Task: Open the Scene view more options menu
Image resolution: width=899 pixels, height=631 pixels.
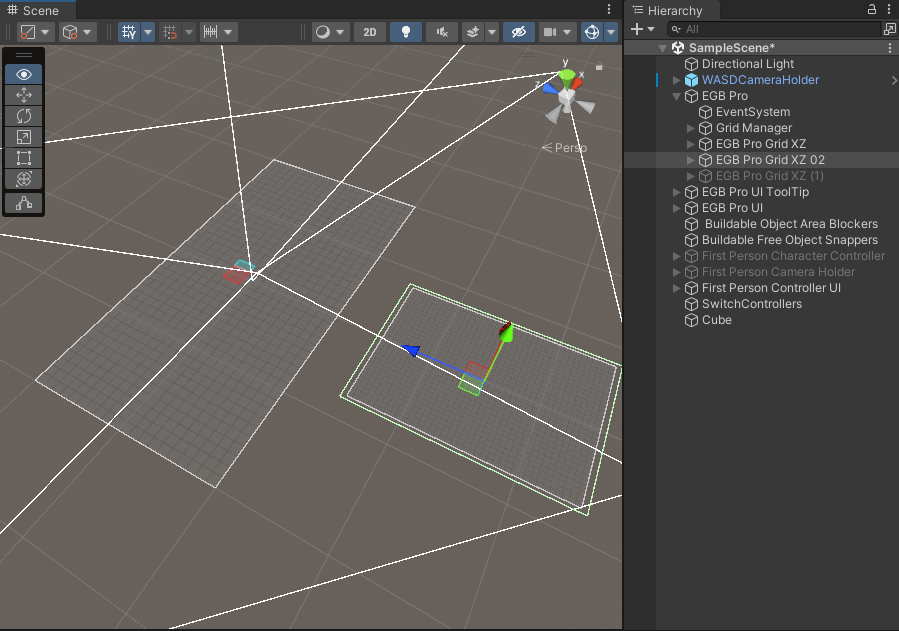Action: point(609,9)
